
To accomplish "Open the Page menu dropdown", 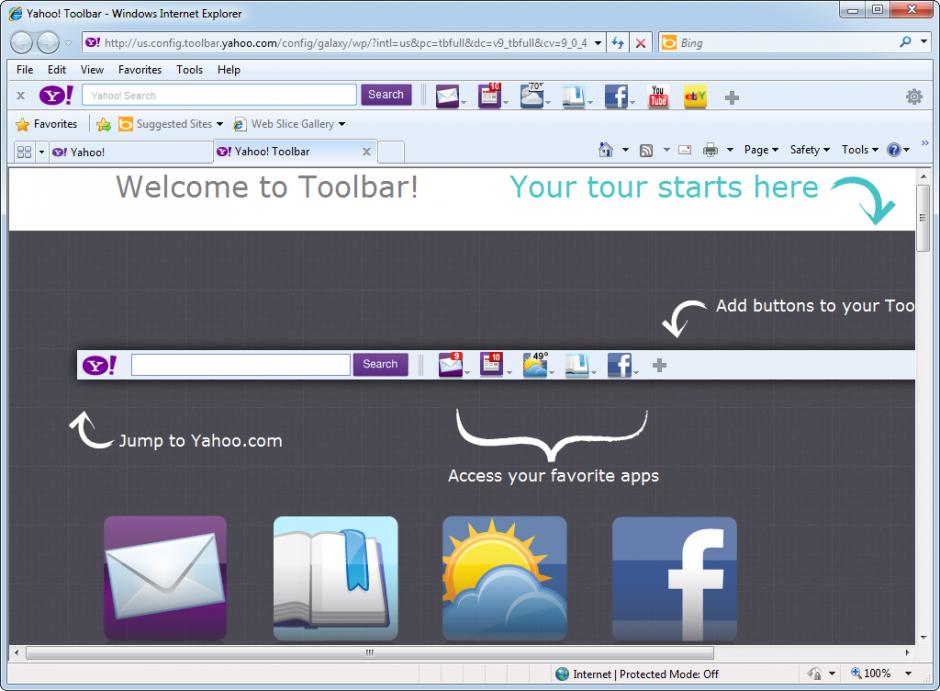I will [x=761, y=150].
